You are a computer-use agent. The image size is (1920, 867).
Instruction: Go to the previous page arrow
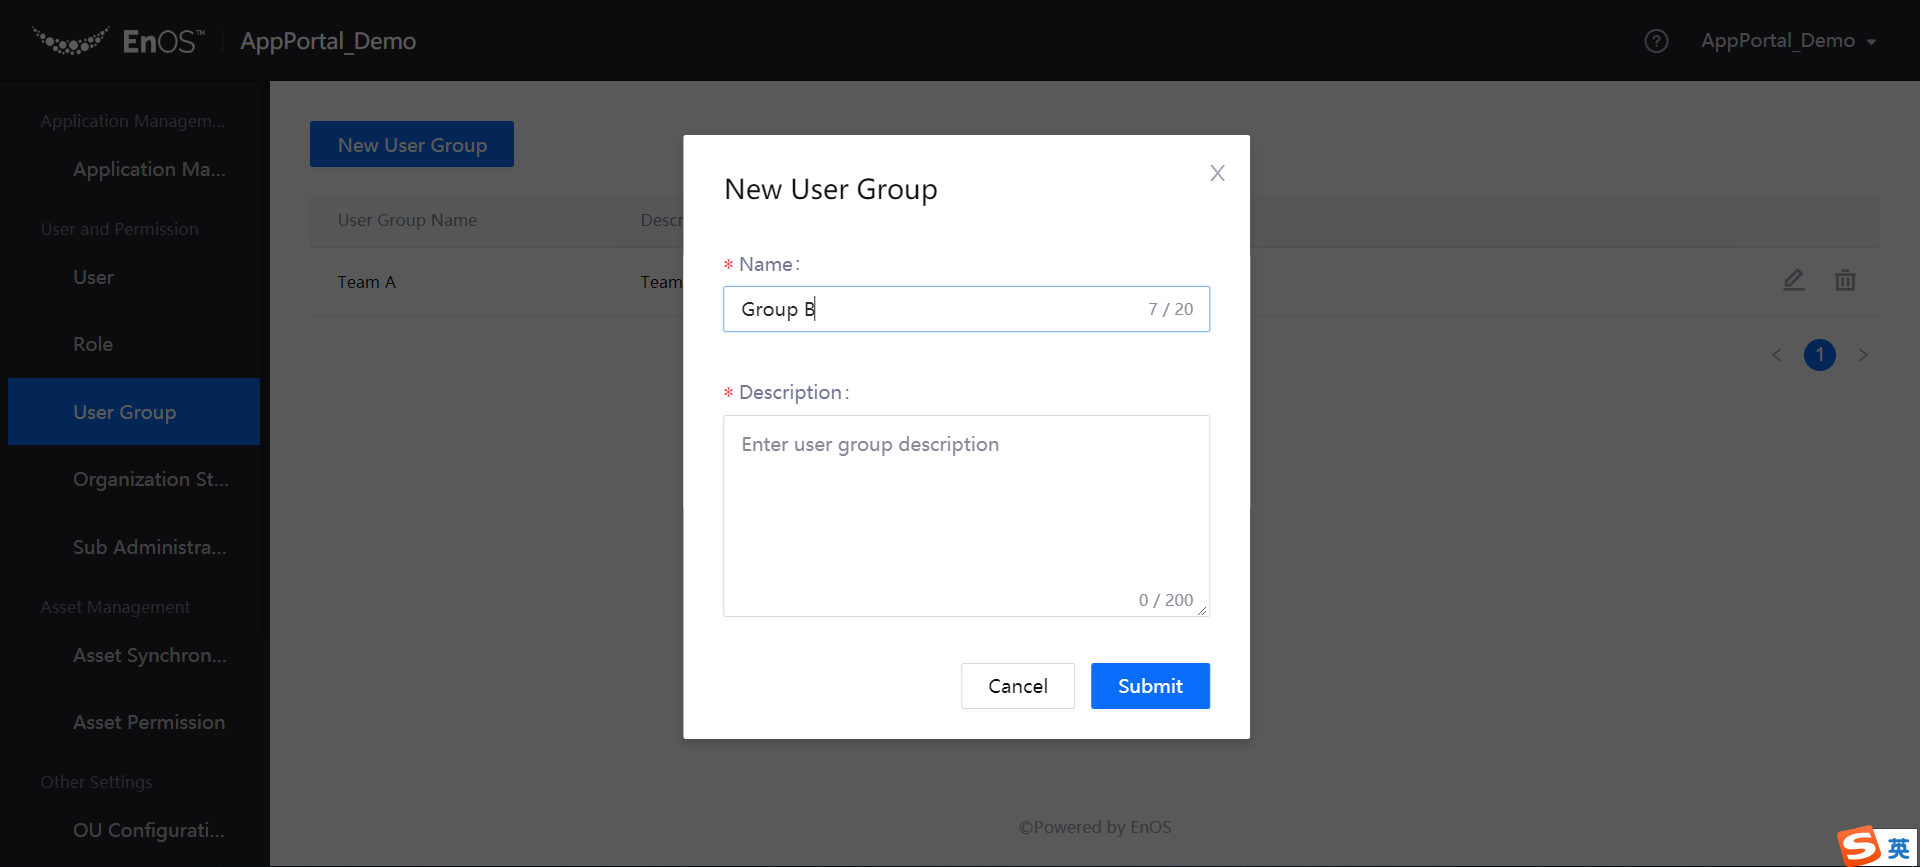[1777, 355]
